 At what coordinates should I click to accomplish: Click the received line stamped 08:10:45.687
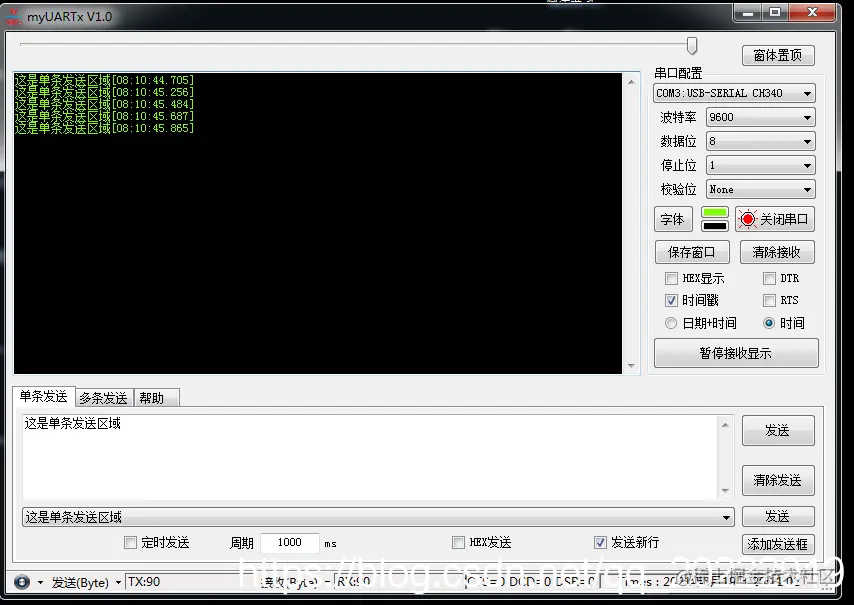(104, 117)
